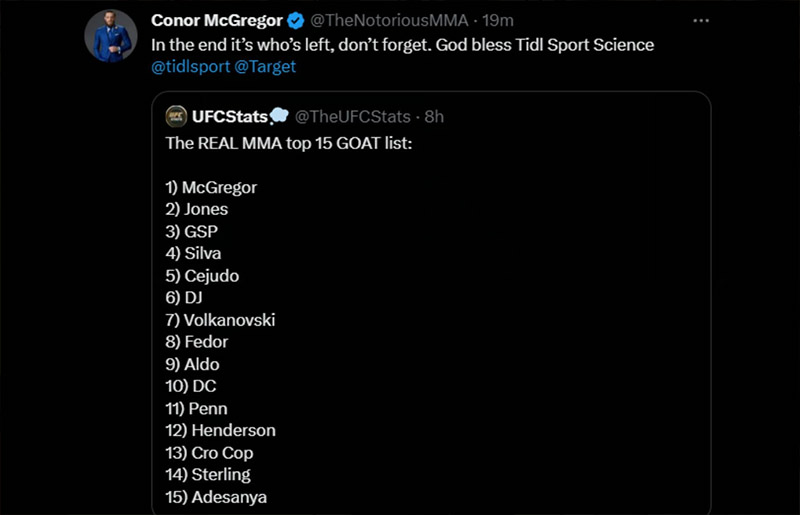Click the @TheUFCStats handle
Image resolution: width=800 pixels, height=515 pixels.
[x=350, y=117]
